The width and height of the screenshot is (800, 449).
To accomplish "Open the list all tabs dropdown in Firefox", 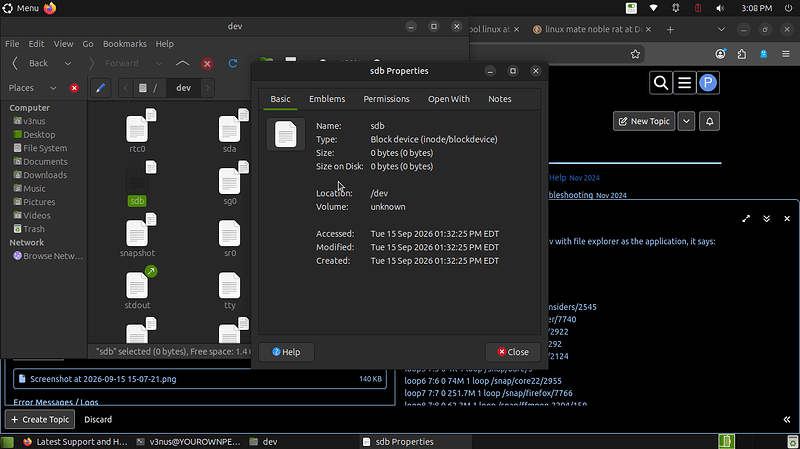I will coord(721,30).
